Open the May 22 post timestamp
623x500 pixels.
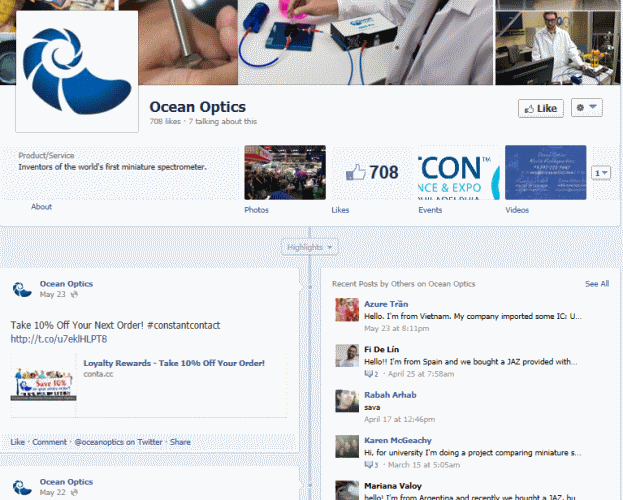[52, 492]
